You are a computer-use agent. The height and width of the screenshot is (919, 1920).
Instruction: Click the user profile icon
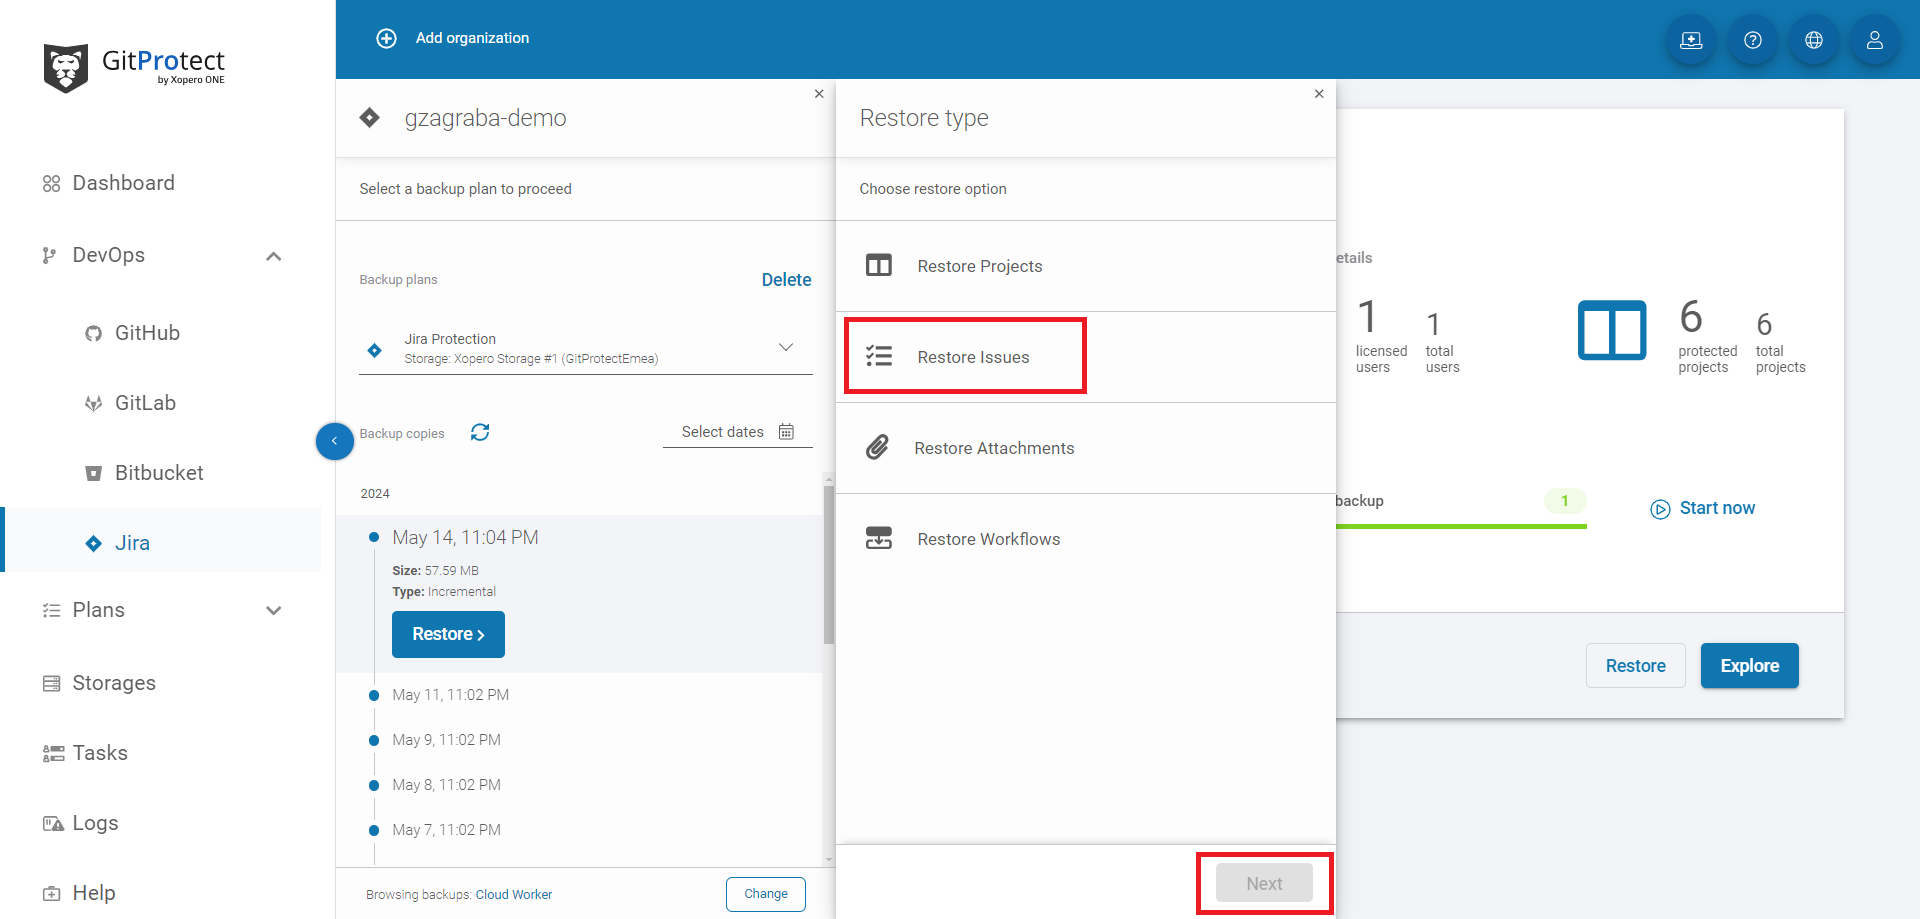tap(1874, 40)
